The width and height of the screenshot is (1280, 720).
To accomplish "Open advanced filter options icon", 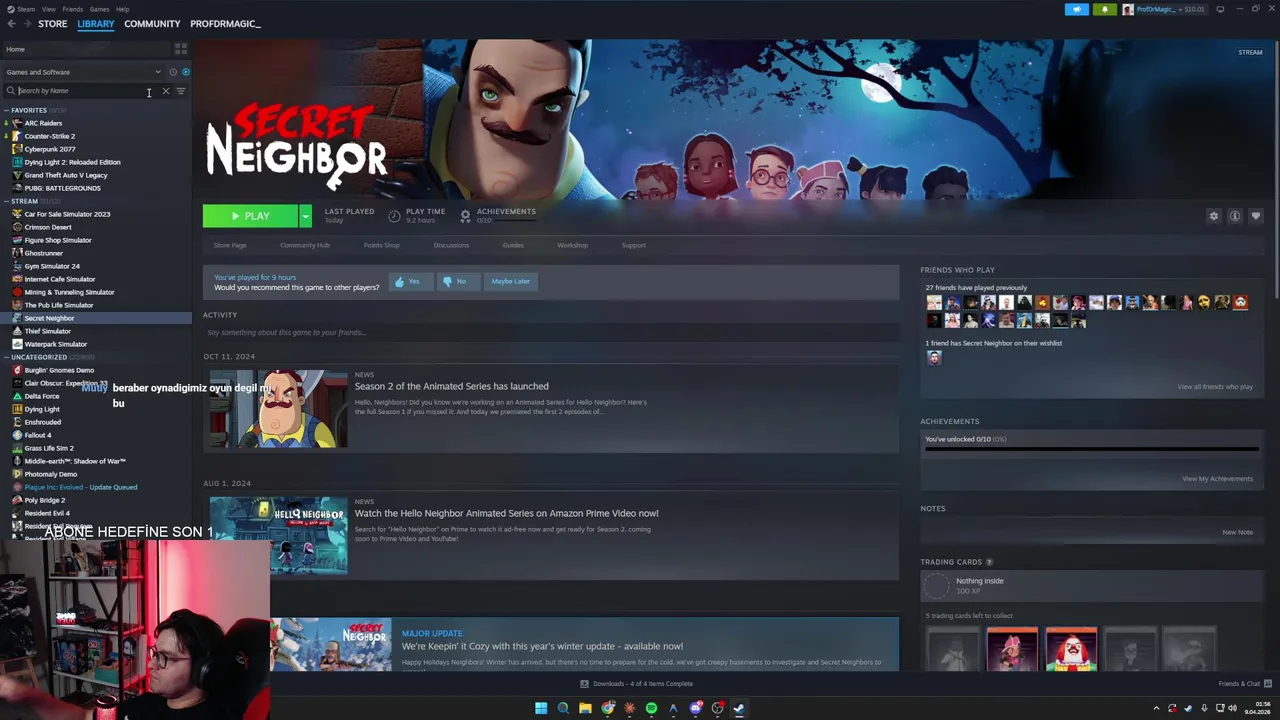I will coord(181,91).
